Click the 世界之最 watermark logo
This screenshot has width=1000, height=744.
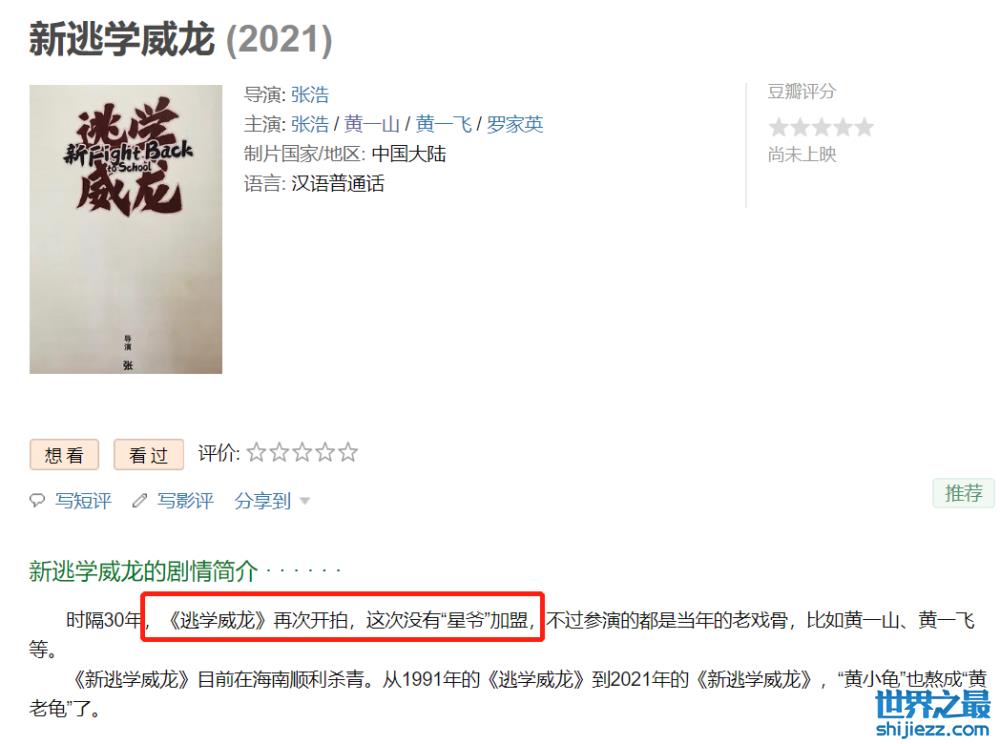(x=932, y=713)
